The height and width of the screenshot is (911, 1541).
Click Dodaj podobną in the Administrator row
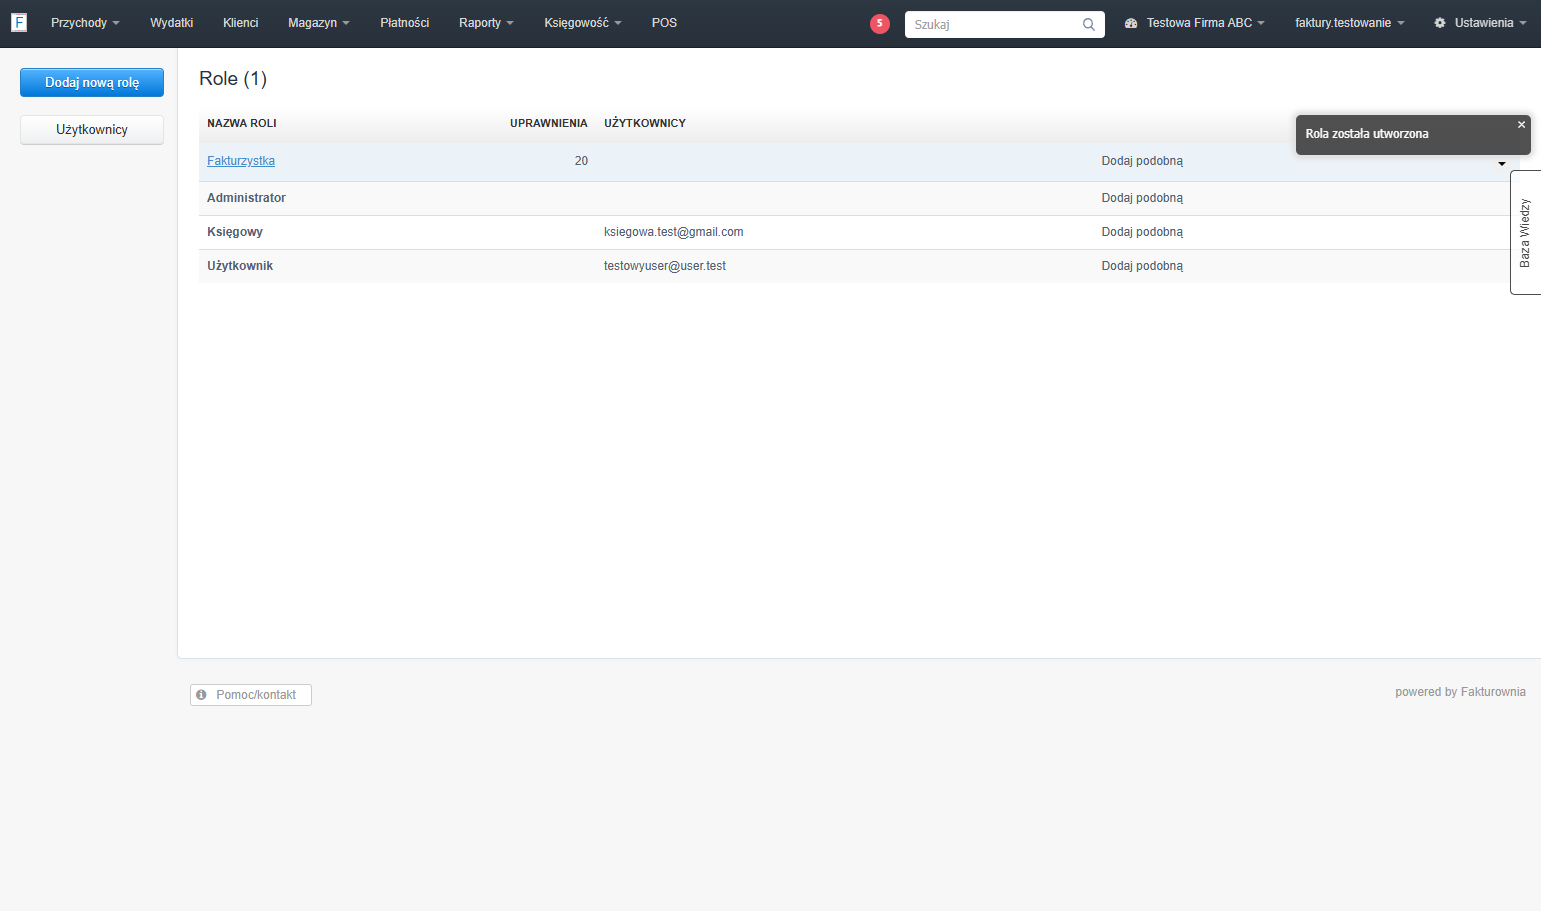point(1142,198)
